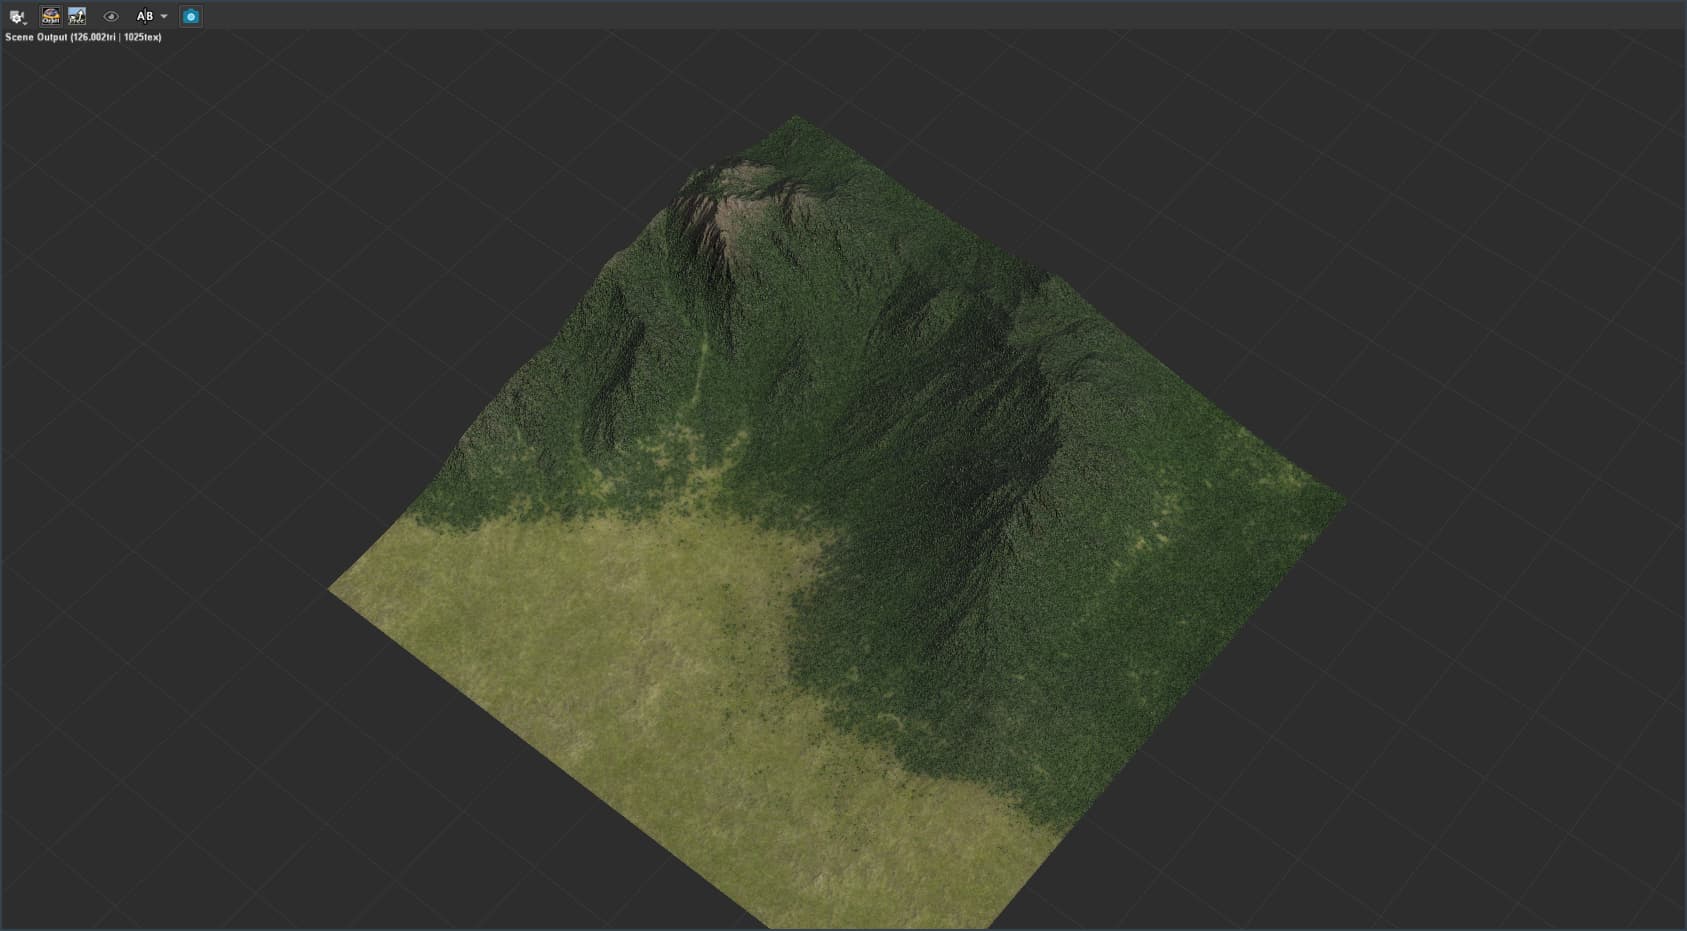Expand the dropdown arrow beside A|B
This screenshot has width=1687, height=931.
164,16
